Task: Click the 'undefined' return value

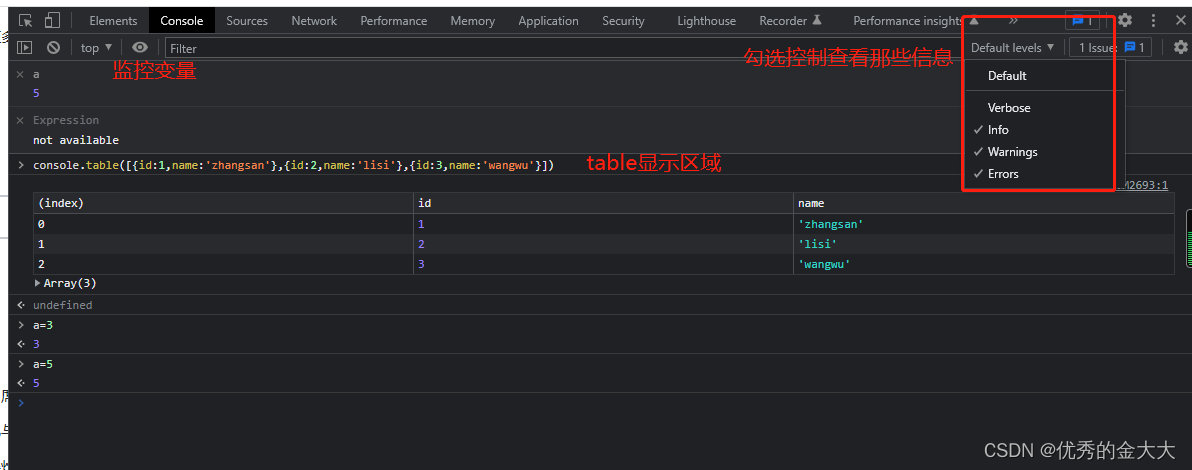Action: click(x=62, y=305)
